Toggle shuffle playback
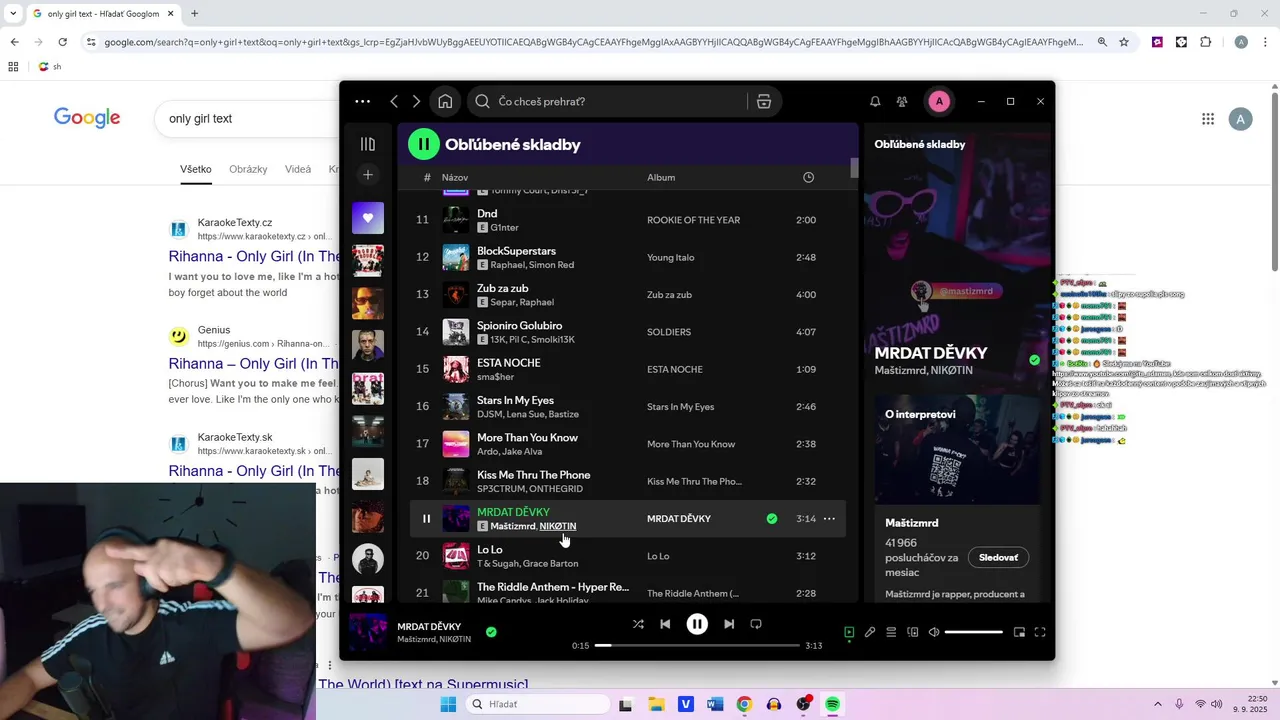 (638, 624)
